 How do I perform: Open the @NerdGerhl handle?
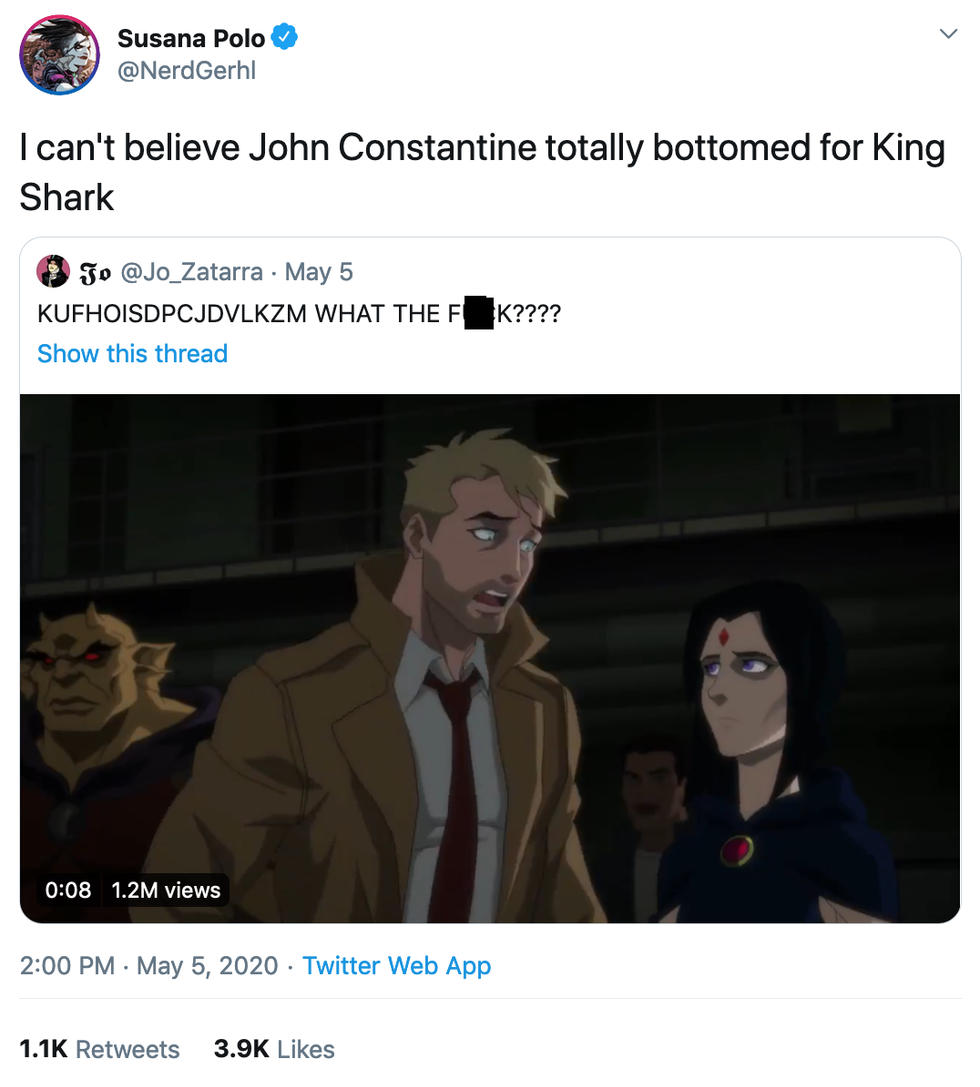(x=187, y=71)
